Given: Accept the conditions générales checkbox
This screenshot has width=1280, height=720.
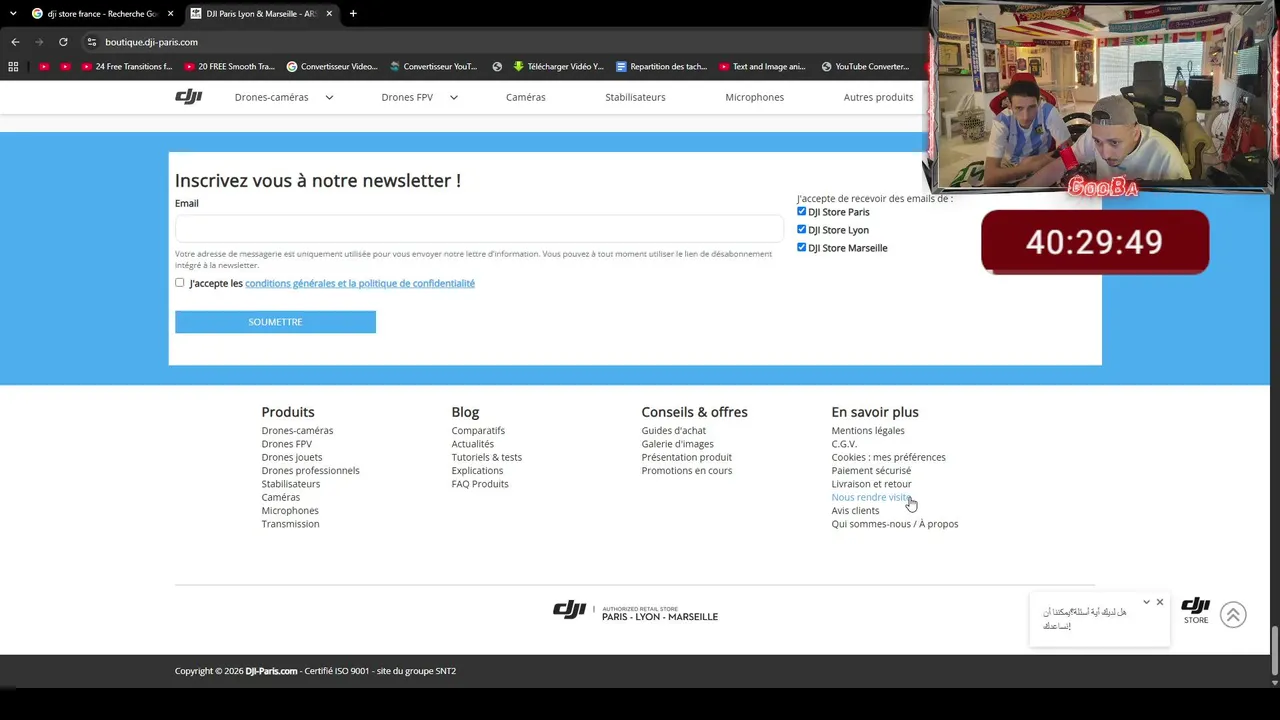Looking at the screenshot, I should (180, 283).
